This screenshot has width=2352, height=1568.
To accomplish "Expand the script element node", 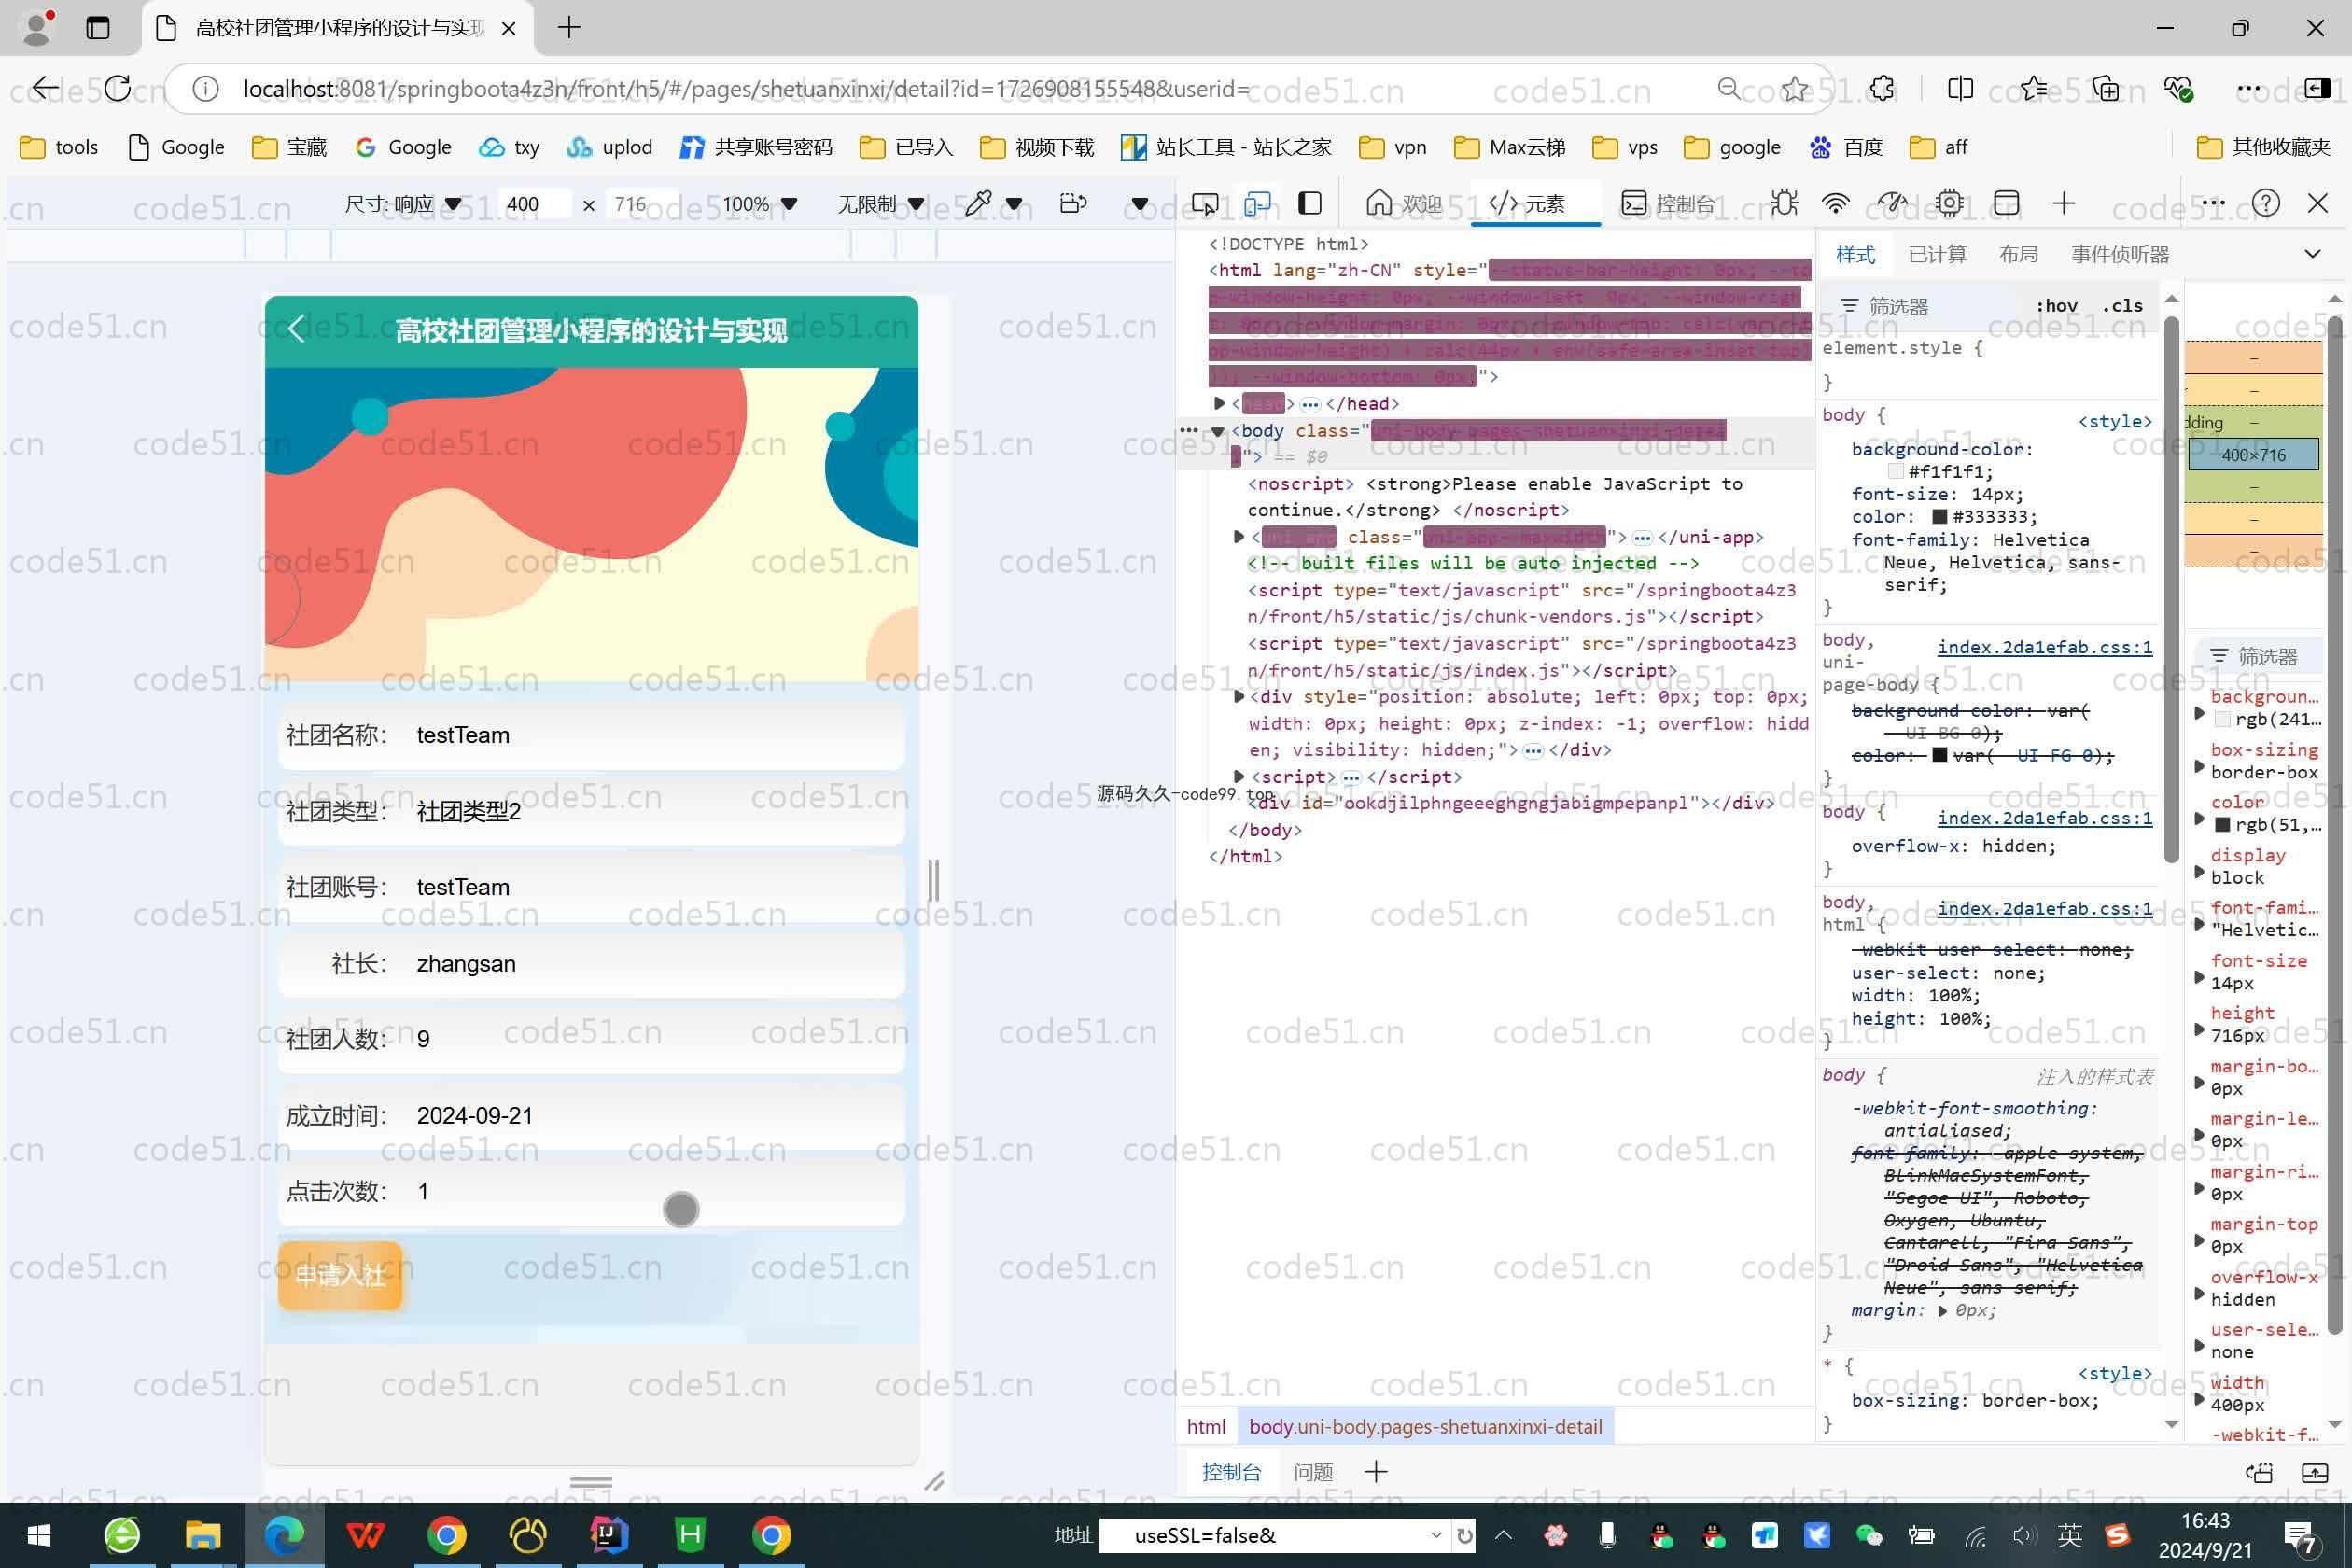I will [1239, 777].
